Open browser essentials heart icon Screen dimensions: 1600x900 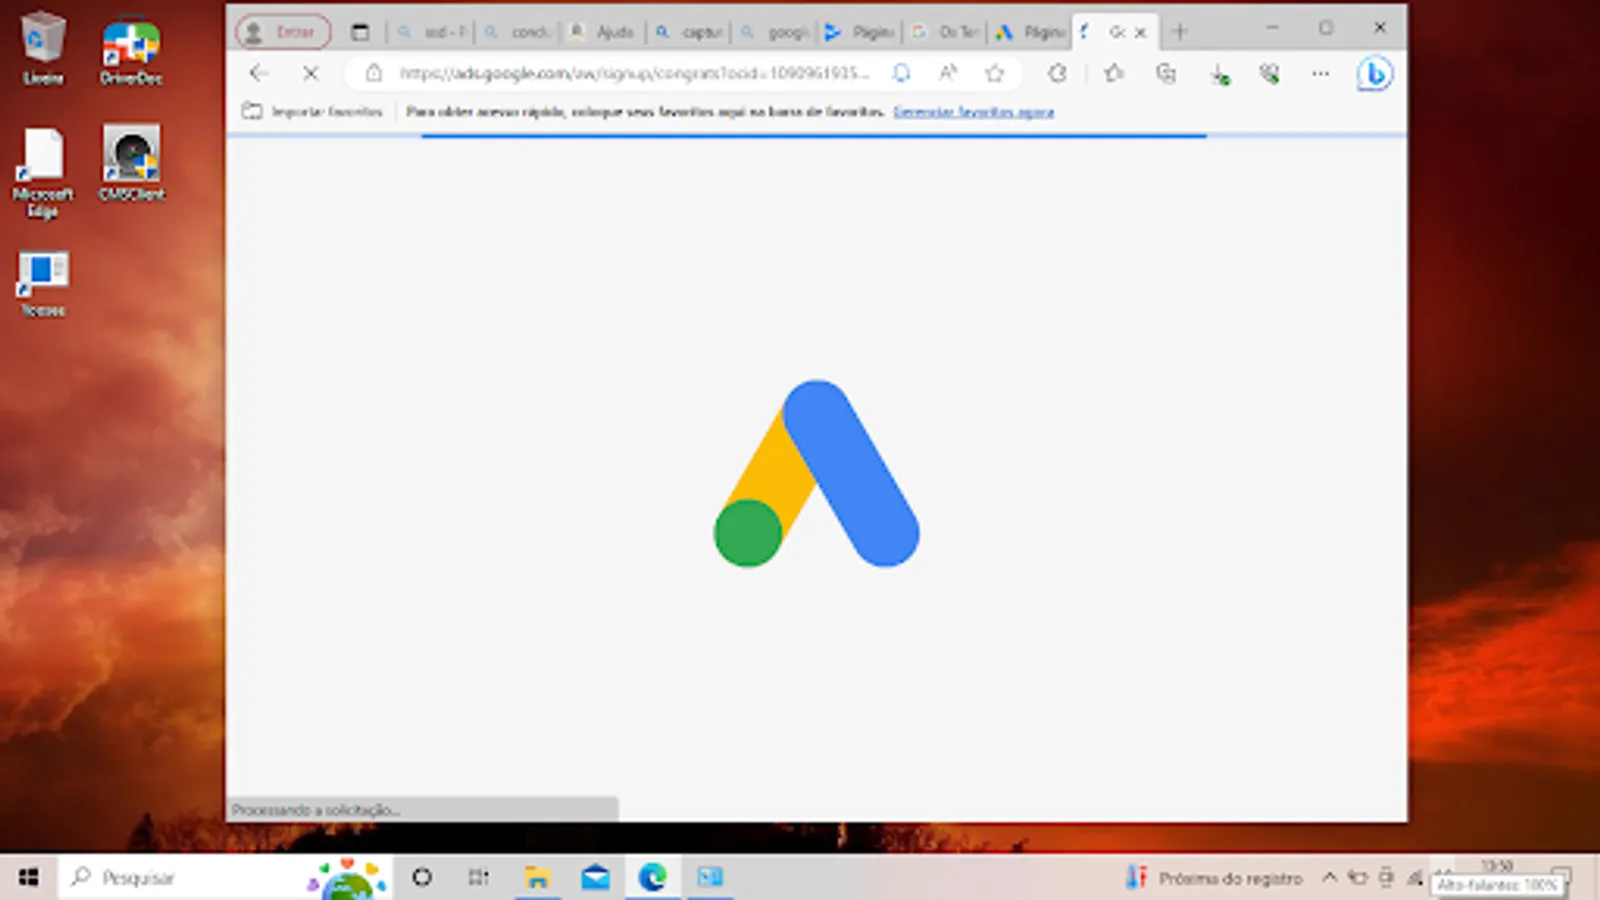pyautogui.click(x=1270, y=73)
